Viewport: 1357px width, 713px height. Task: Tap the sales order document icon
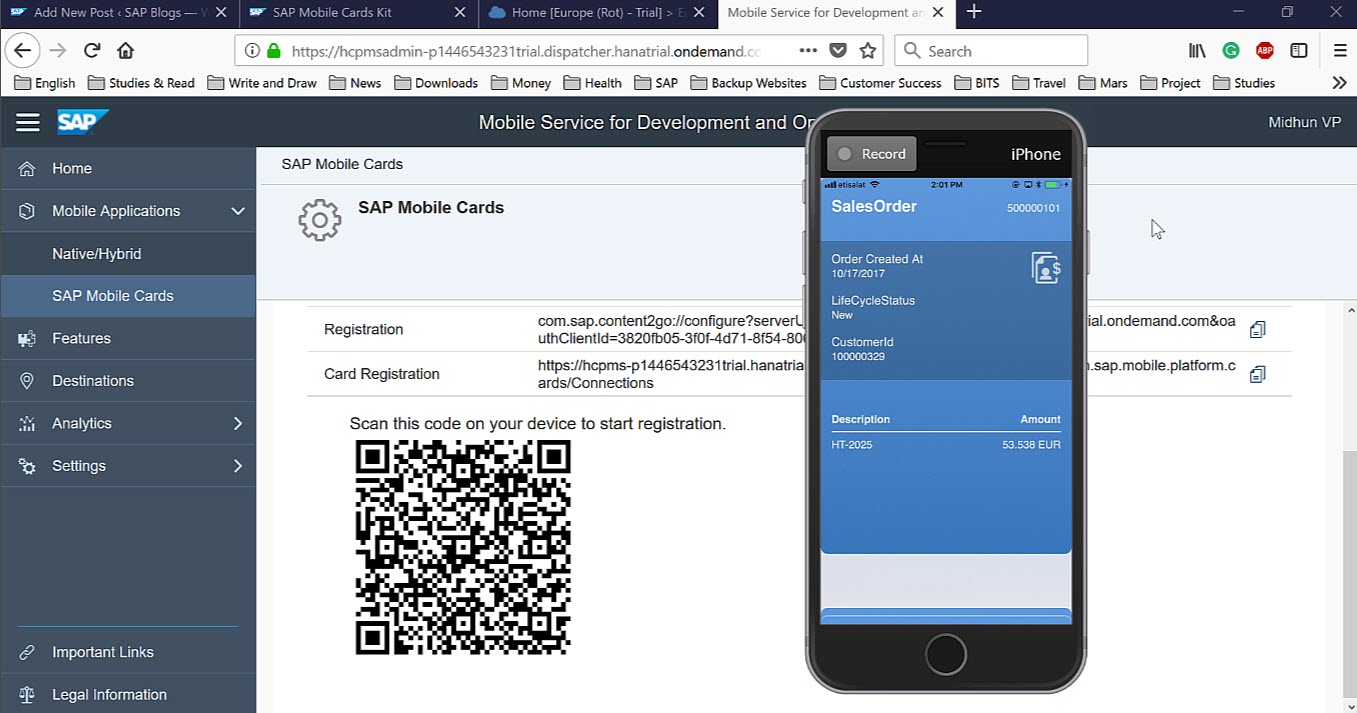1046,268
